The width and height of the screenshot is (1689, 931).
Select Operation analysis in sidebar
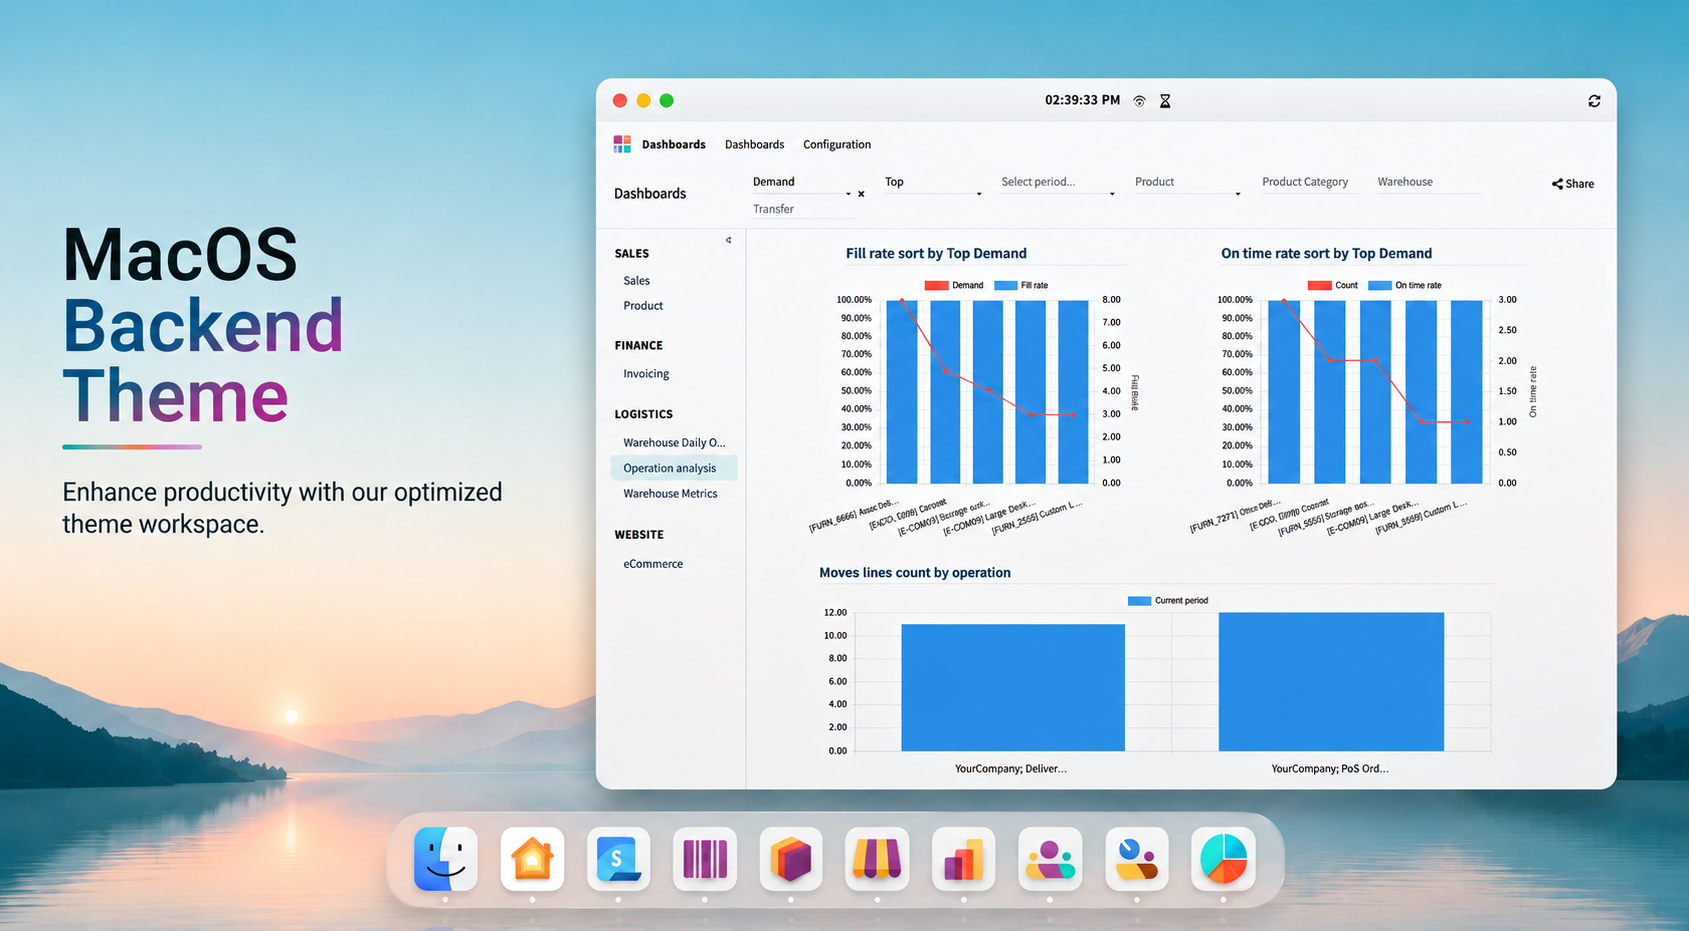click(x=674, y=468)
